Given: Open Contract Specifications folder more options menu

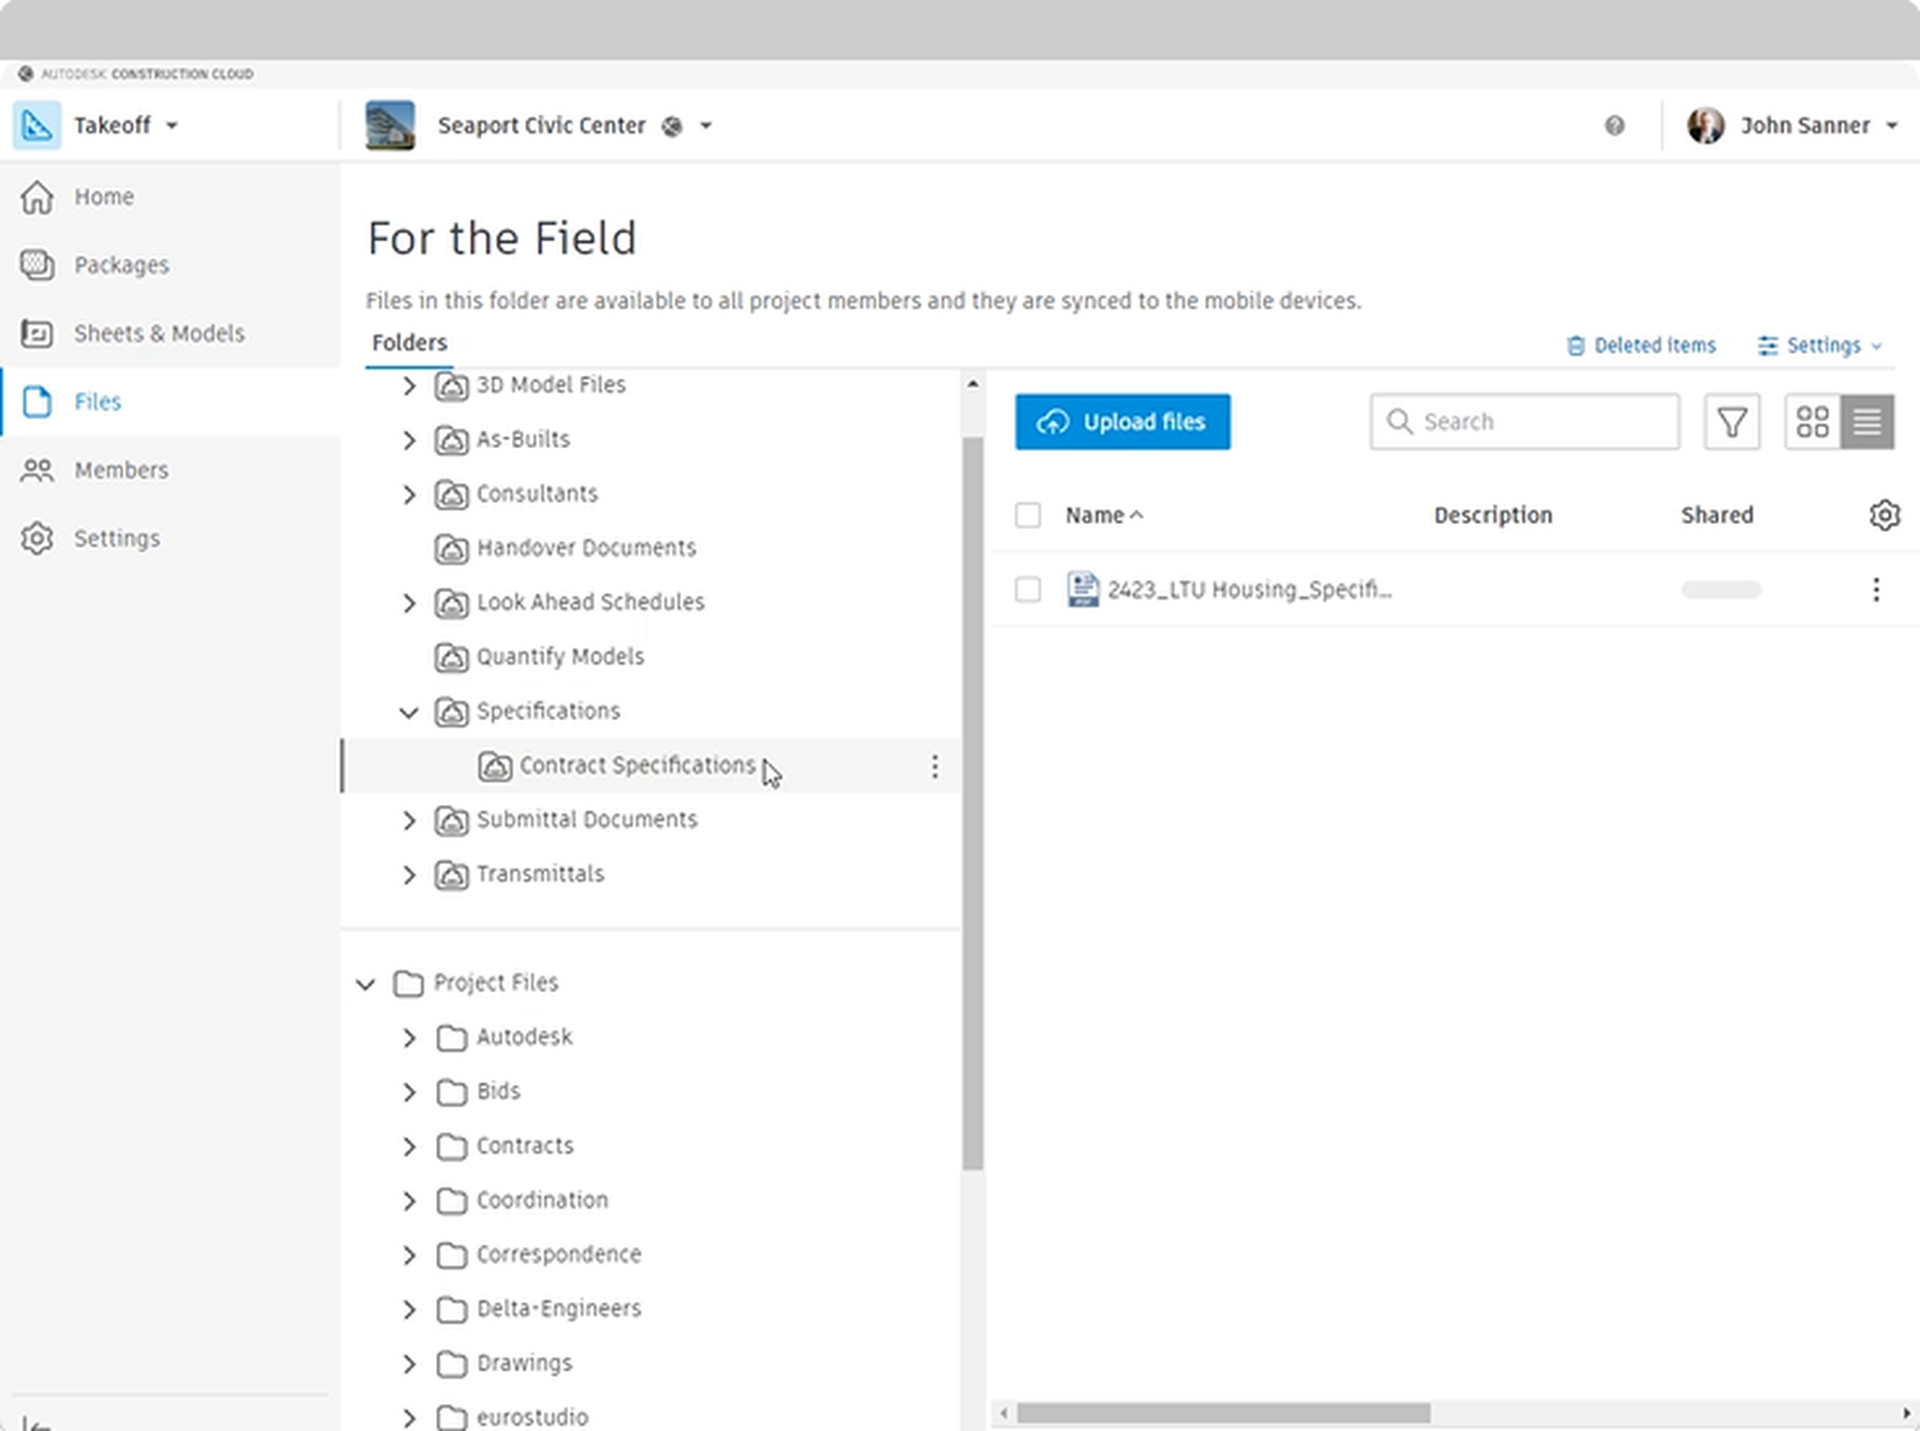Looking at the screenshot, I should 934,767.
